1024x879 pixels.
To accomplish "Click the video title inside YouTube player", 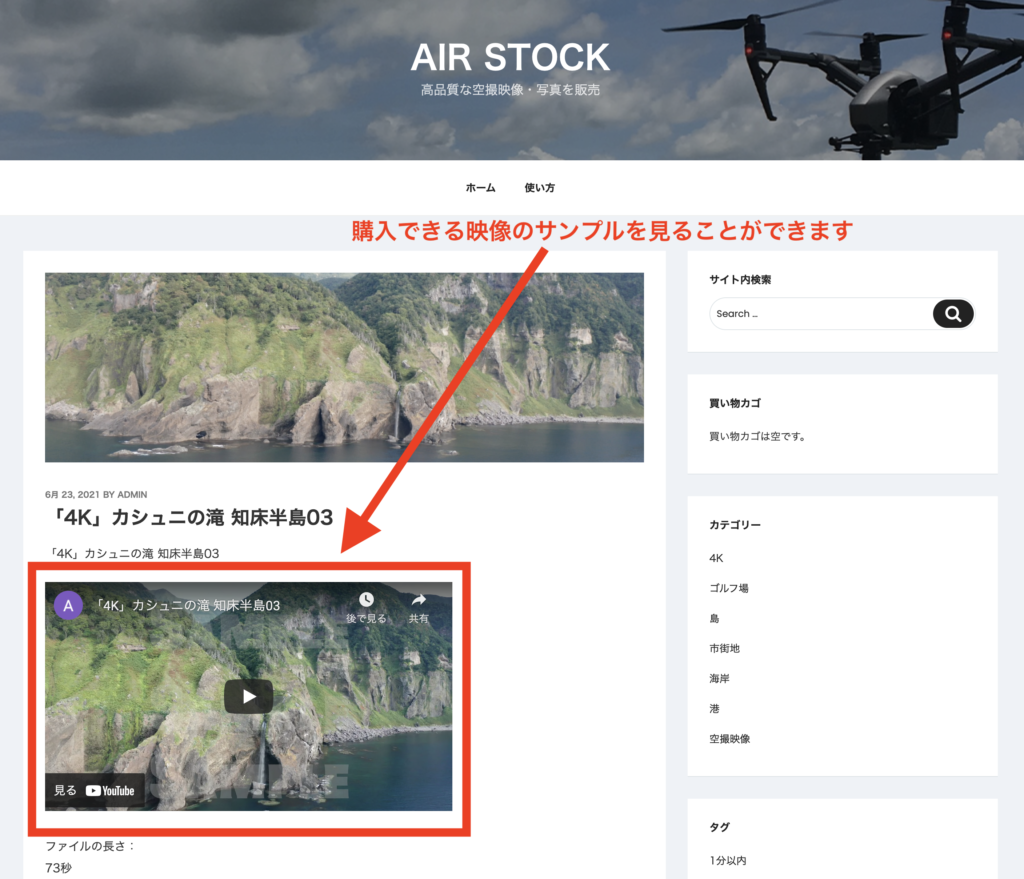I will (187, 606).
